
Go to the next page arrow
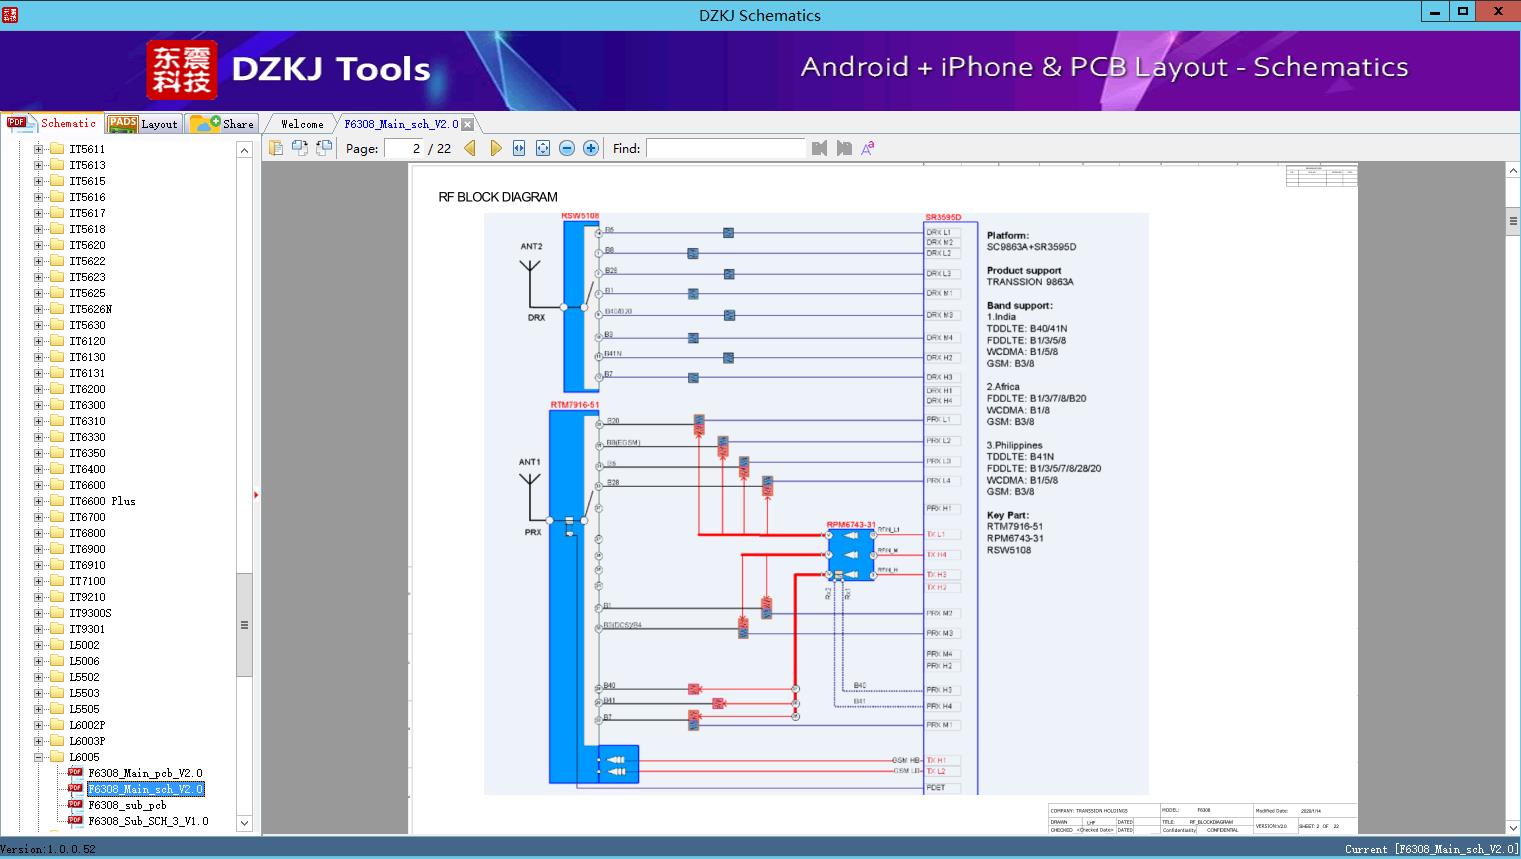[496, 148]
